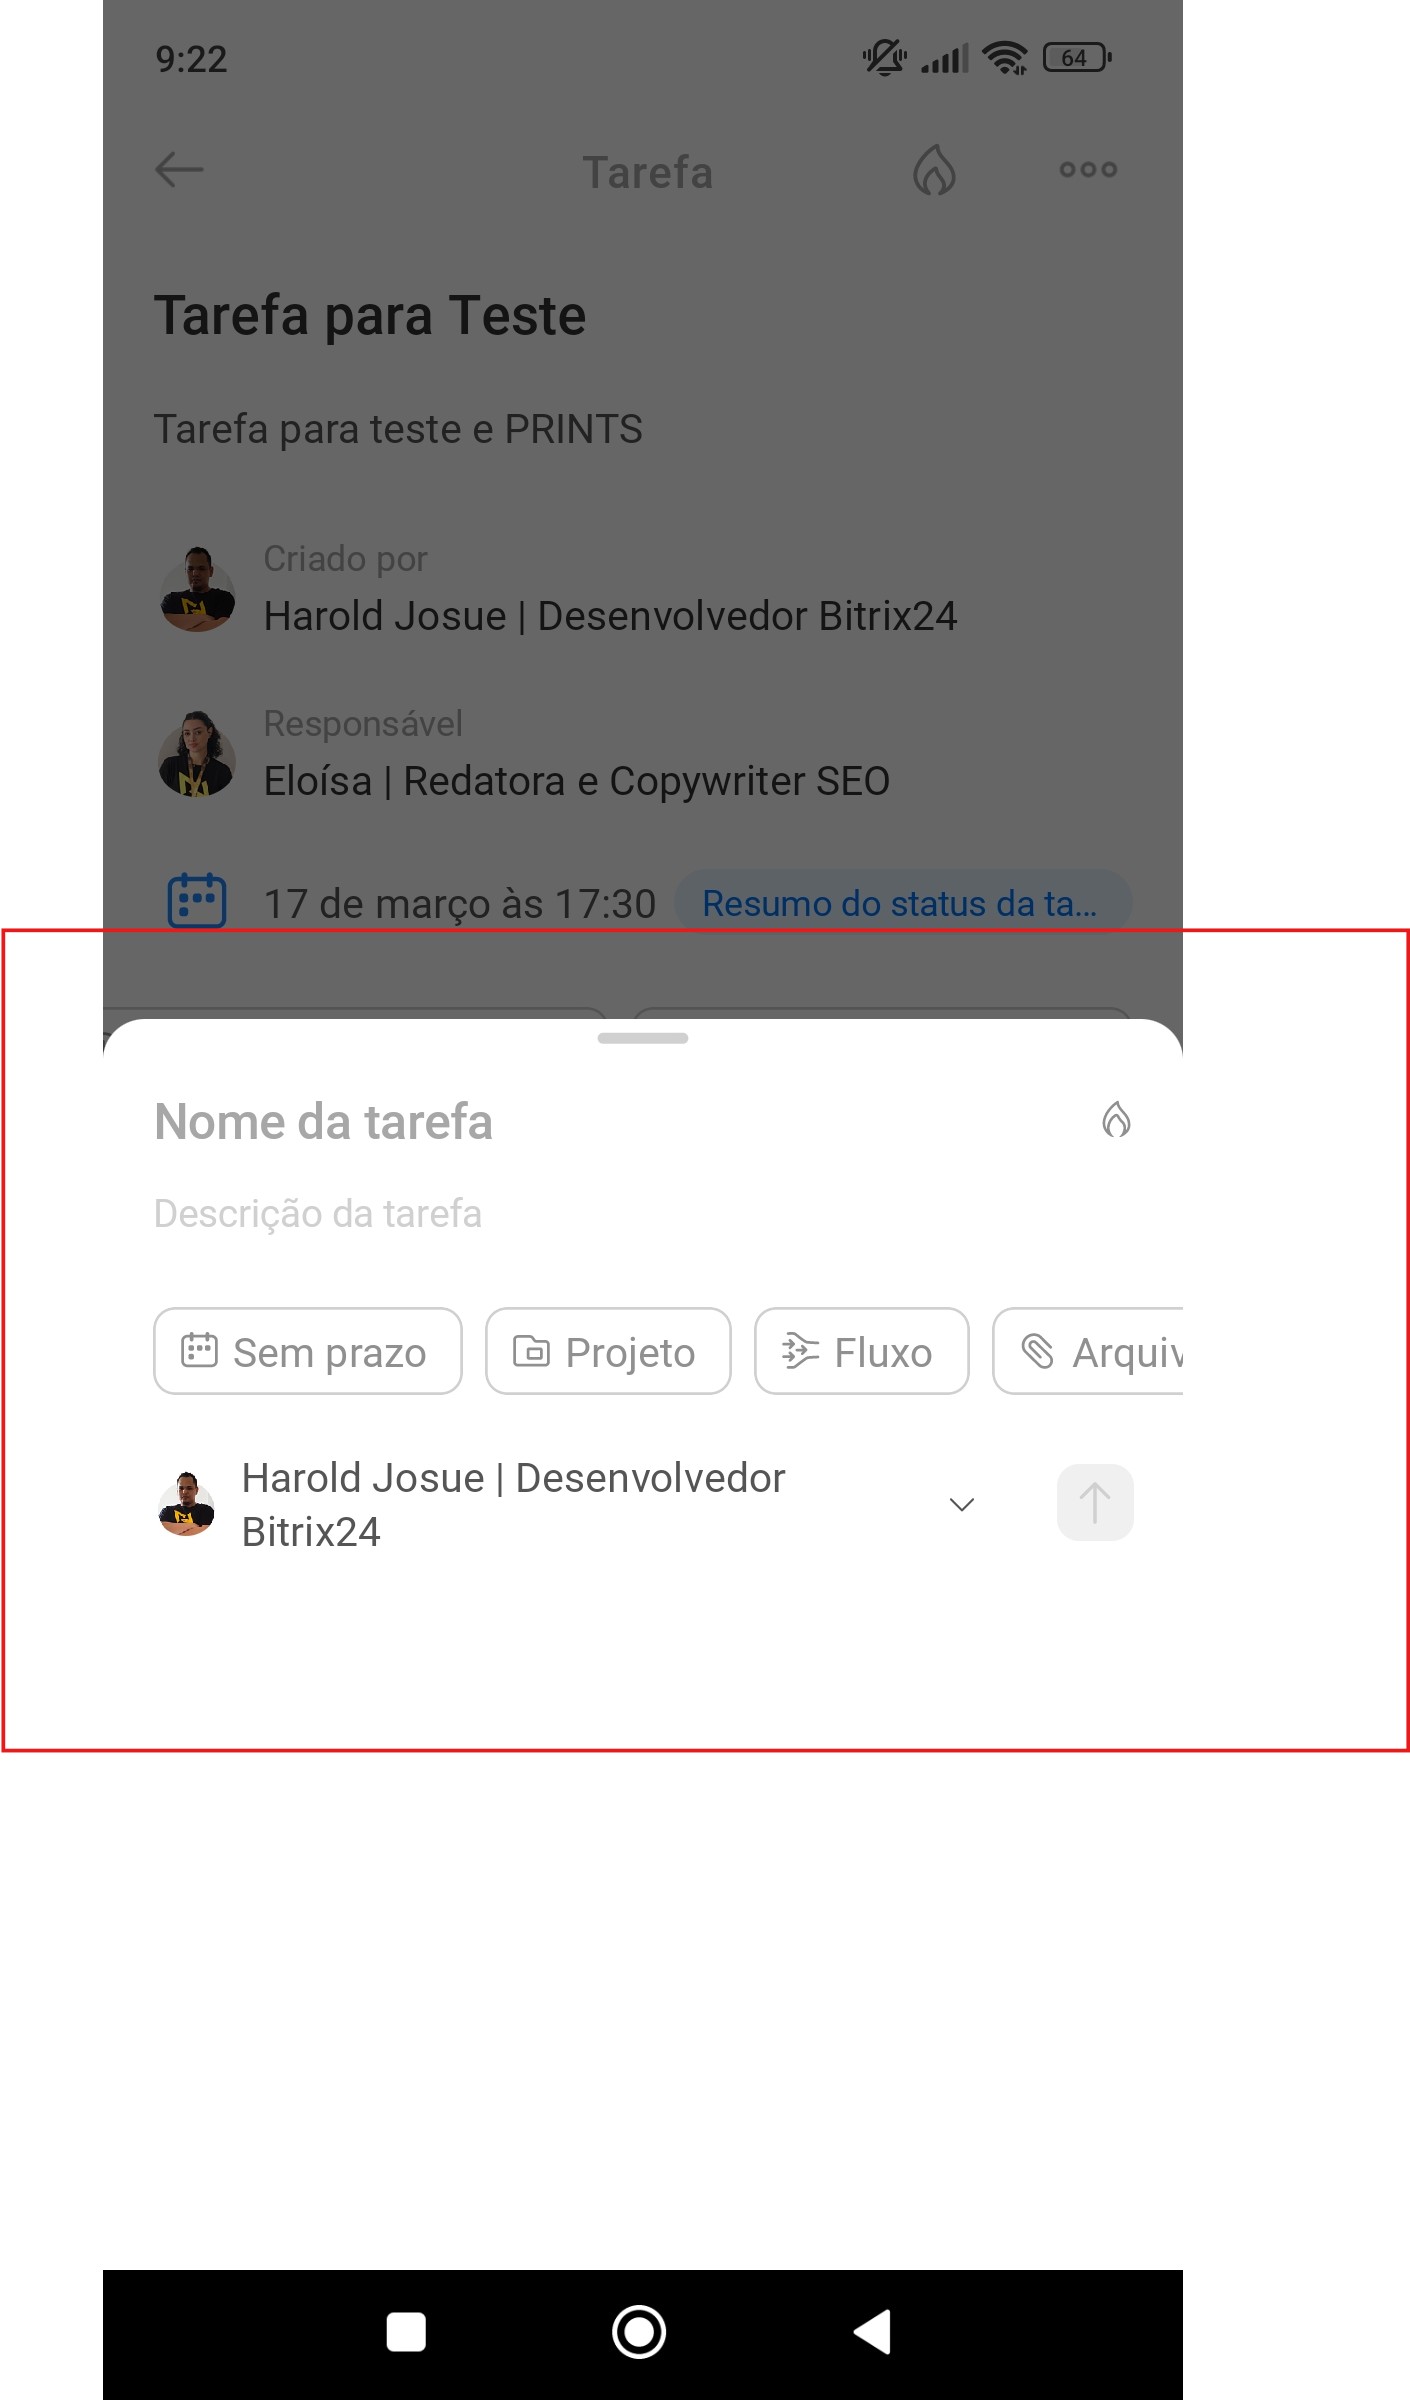Viewport: 1410px width, 2400px height.
Task: Grab the bottom sheet drag handle
Action: click(643, 1038)
